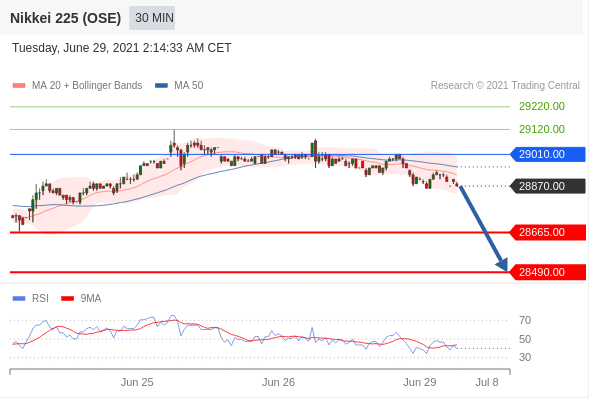Screen dimensions: 600x406
Task: Select the Nikkei 225 (OSE) title
Action: pyautogui.click(x=65, y=18)
